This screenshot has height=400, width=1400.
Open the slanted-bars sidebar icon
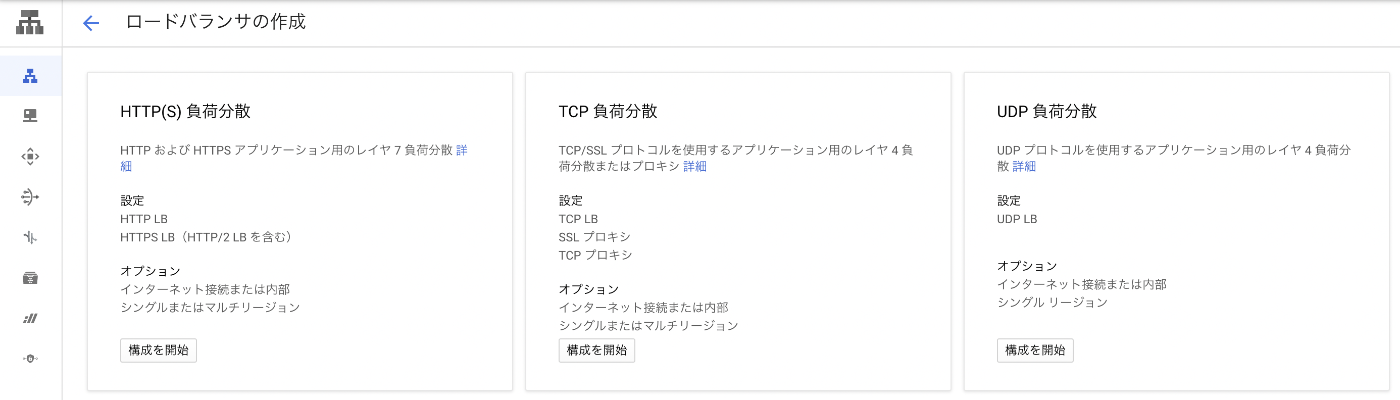(30, 318)
